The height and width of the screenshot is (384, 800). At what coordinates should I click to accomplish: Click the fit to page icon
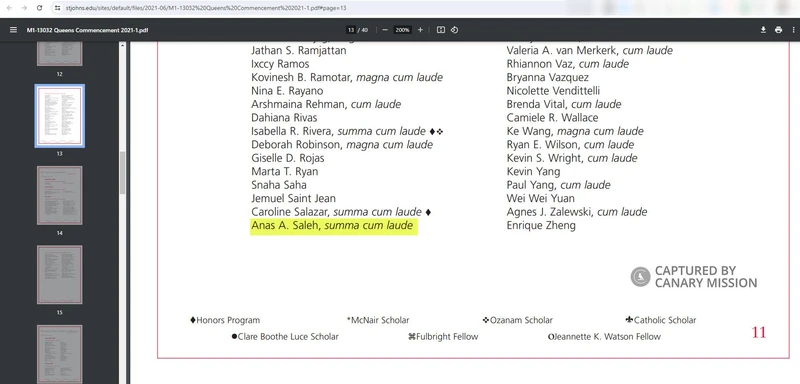point(441,30)
